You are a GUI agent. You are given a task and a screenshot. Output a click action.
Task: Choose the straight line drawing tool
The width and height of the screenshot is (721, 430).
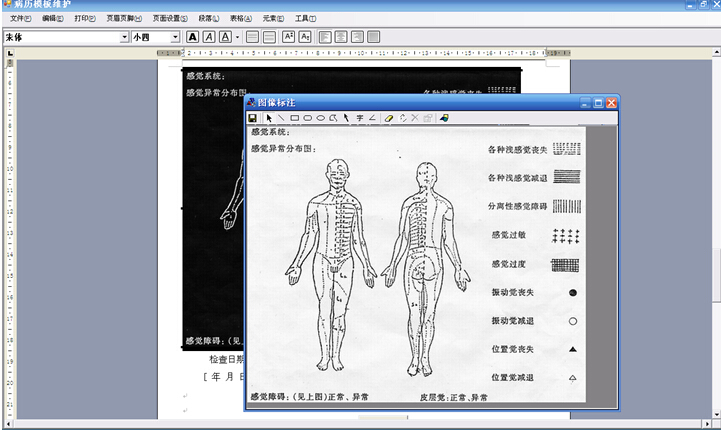(x=281, y=118)
